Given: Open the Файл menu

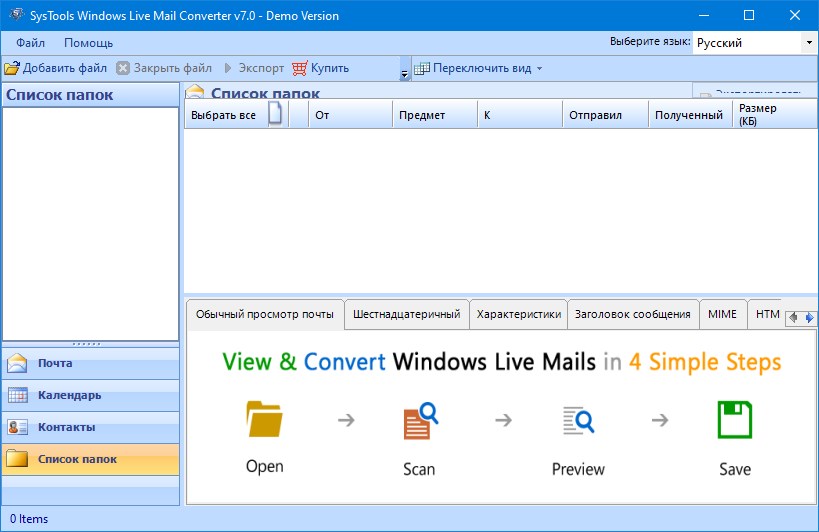Looking at the screenshot, I should (x=30, y=43).
